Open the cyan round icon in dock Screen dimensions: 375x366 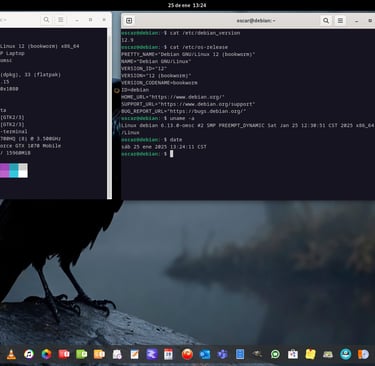[346, 354]
